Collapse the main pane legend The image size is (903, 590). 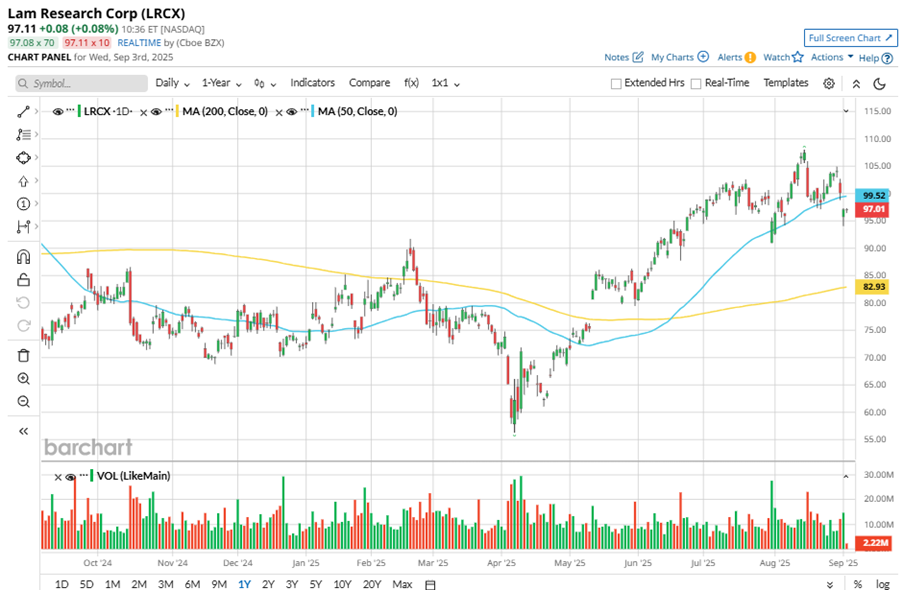pos(846,111)
